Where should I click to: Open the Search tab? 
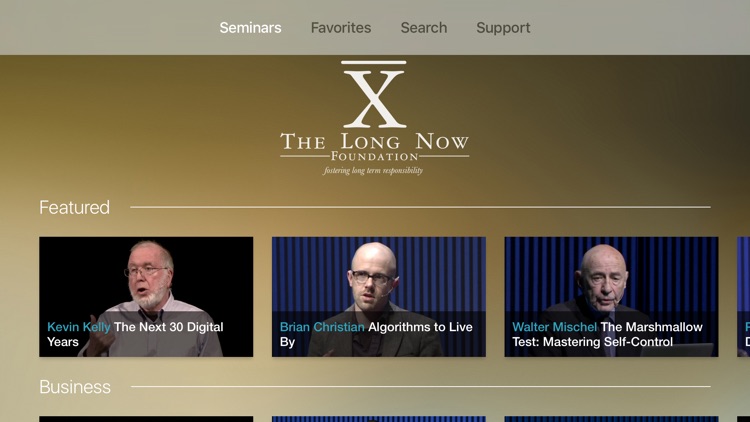(x=424, y=28)
